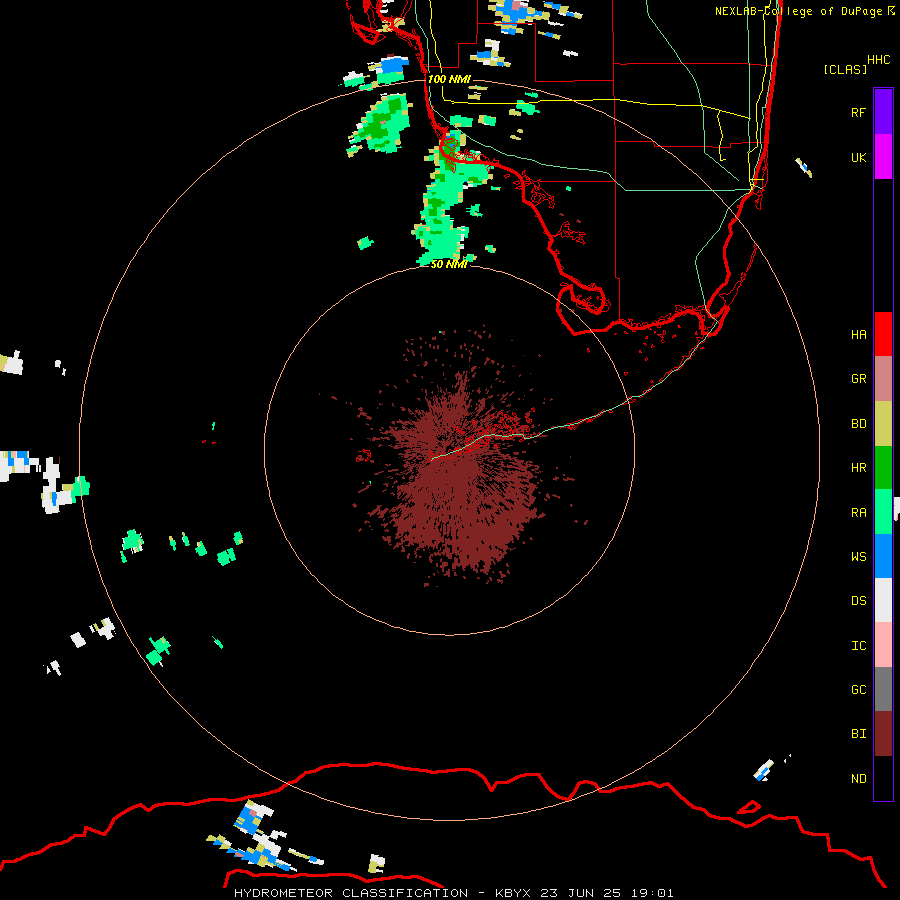Click the [CLAS] units label

(845, 69)
